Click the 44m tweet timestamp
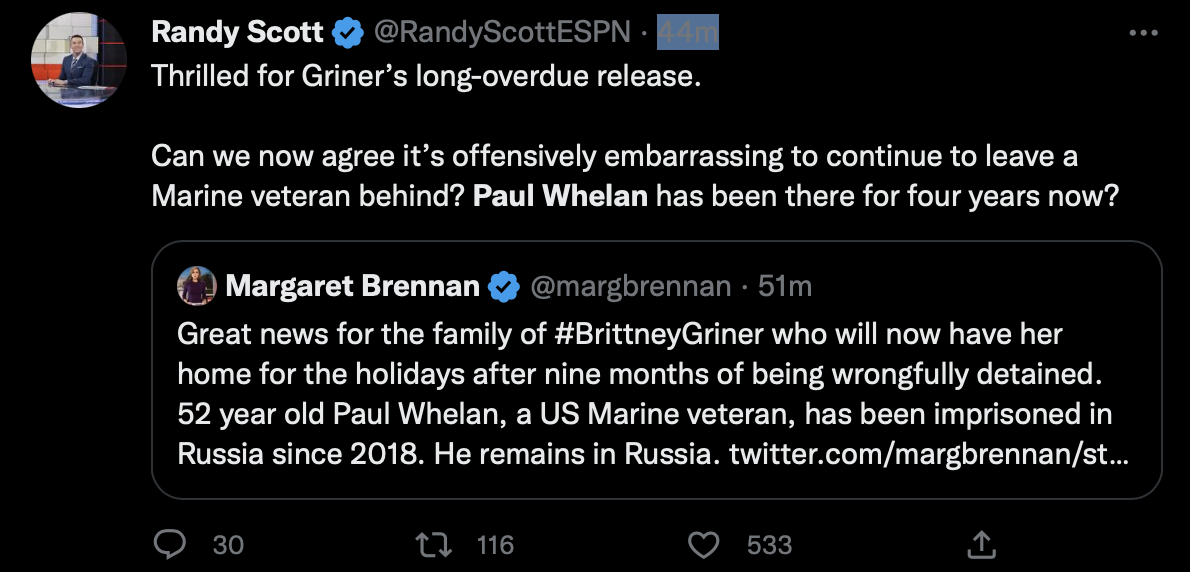The width and height of the screenshot is (1190, 572). [688, 33]
